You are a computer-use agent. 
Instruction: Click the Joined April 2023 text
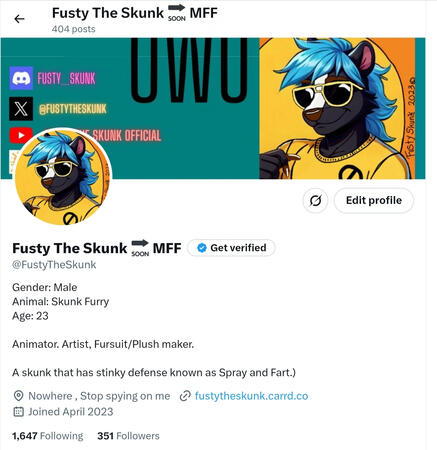pyautogui.click(x=71, y=412)
